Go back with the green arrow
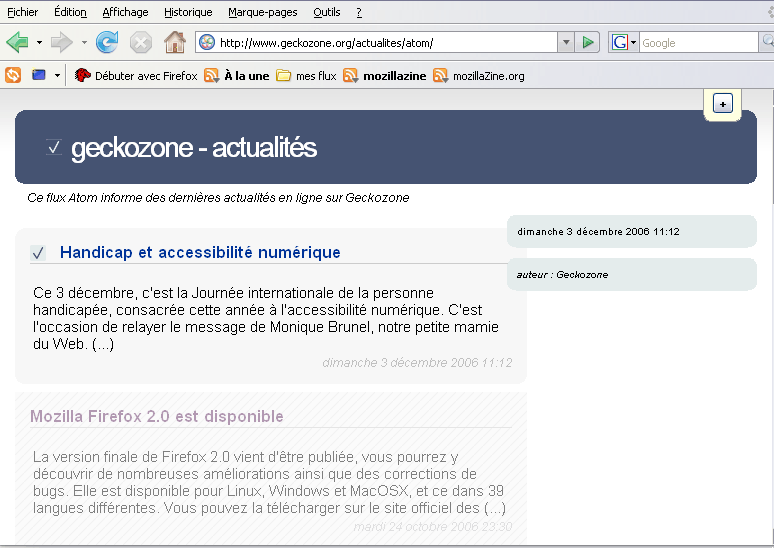774x548 pixels. (x=18, y=42)
